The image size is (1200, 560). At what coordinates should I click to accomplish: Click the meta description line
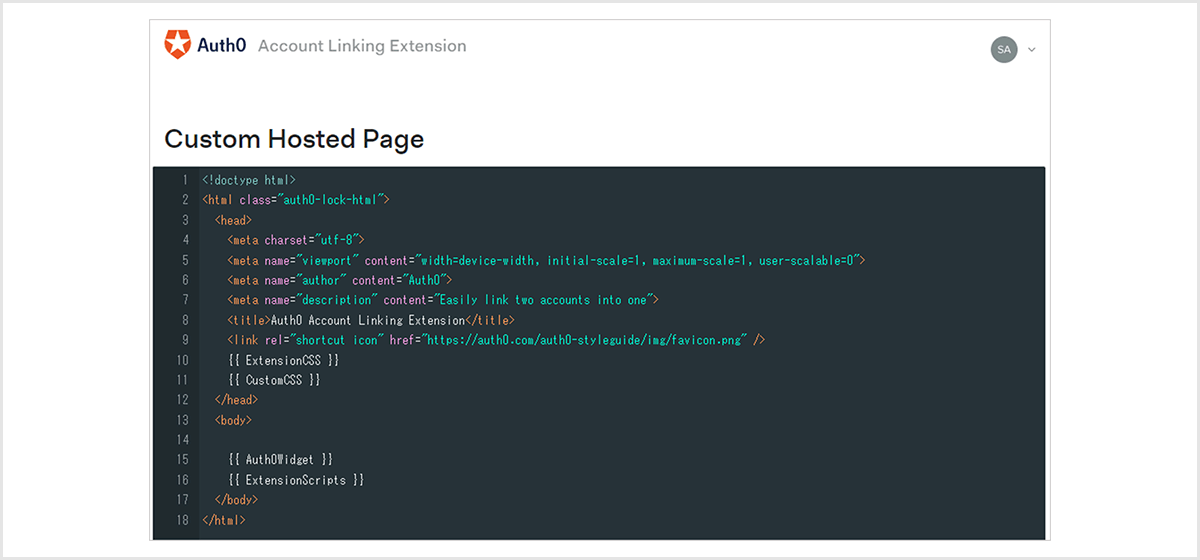point(443,300)
